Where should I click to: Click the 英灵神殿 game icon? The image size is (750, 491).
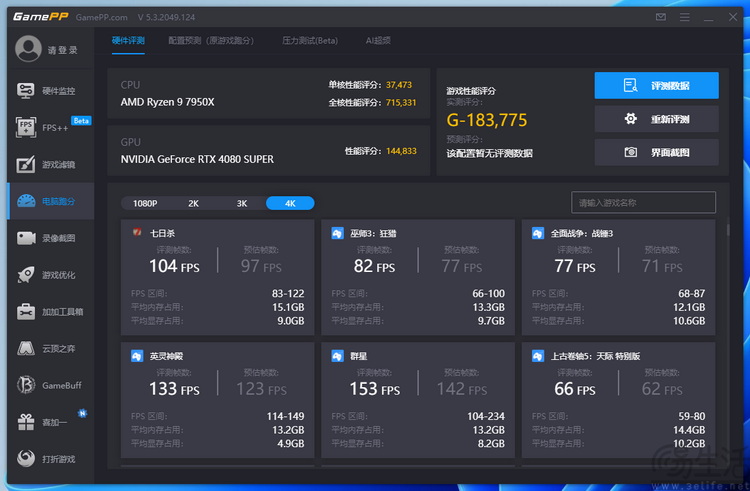(x=137, y=356)
